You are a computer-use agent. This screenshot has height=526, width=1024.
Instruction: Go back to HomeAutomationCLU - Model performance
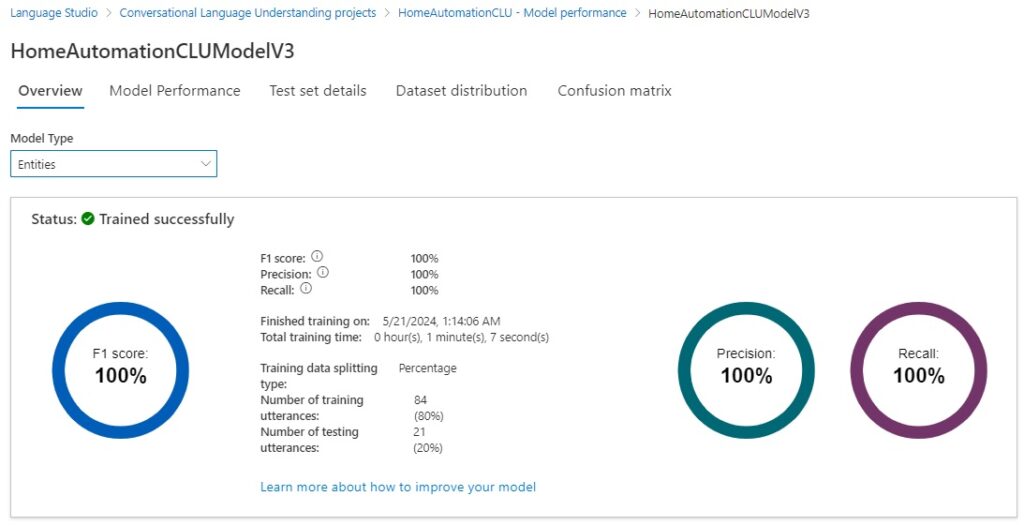pyautogui.click(x=512, y=13)
